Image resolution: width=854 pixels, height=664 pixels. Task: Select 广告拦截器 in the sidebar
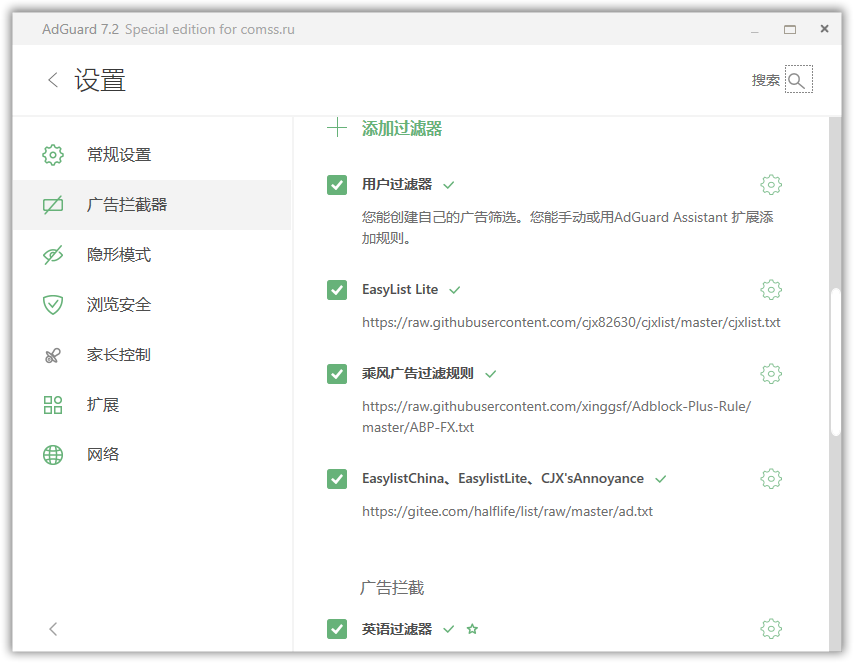pyautogui.click(x=152, y=205)
